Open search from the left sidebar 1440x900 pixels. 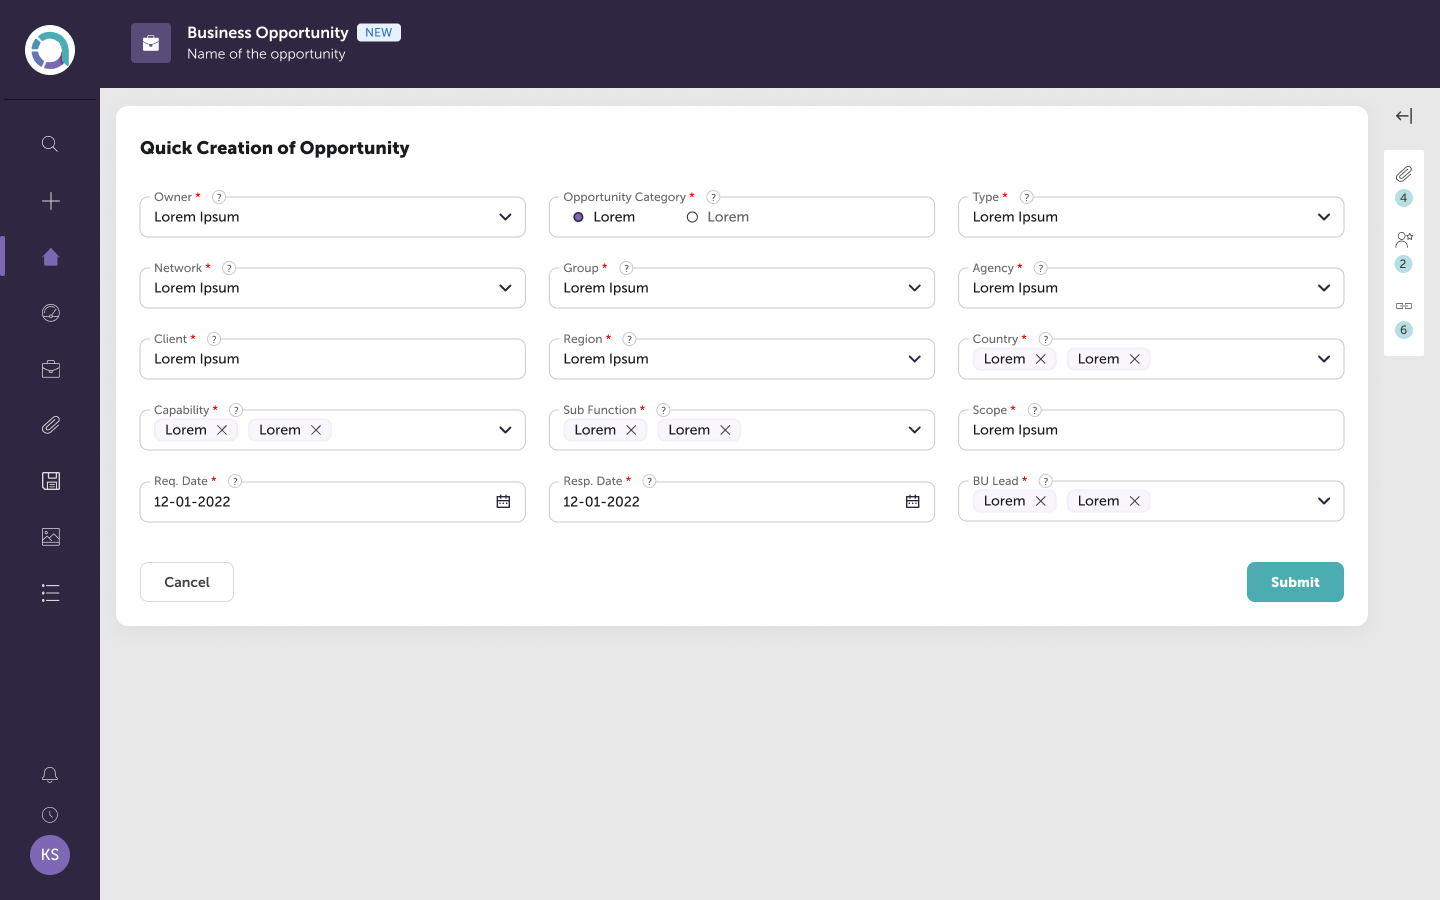50,144
